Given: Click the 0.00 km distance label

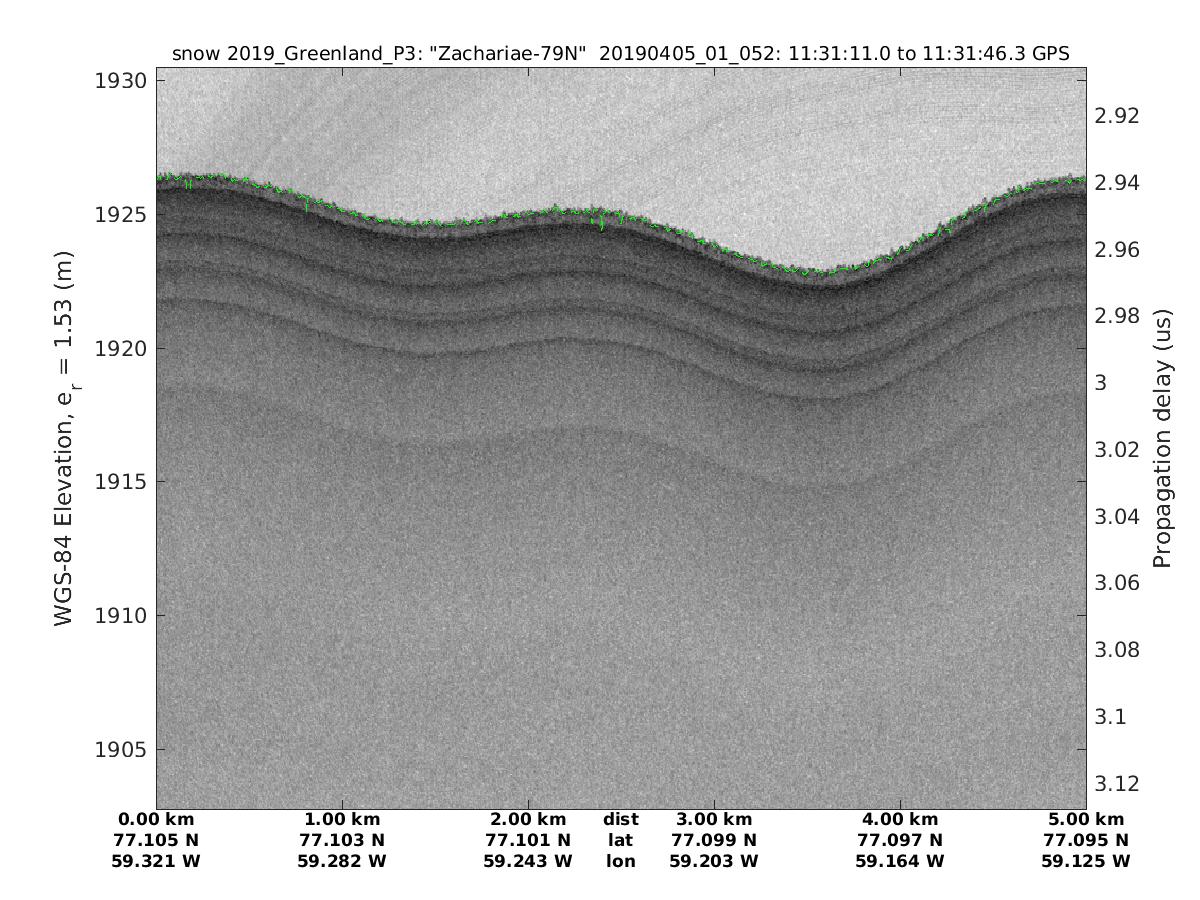Looking at the screenshot, I should (x=157, y=820).
